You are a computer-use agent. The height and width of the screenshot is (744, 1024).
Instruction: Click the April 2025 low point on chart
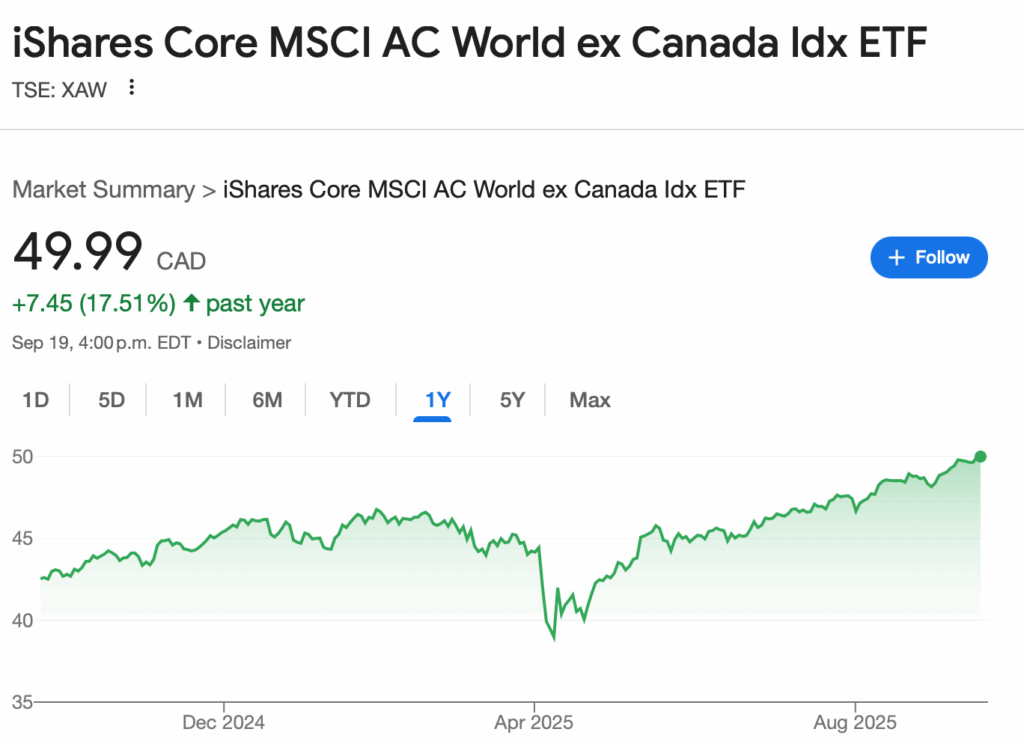pos(554,637)
